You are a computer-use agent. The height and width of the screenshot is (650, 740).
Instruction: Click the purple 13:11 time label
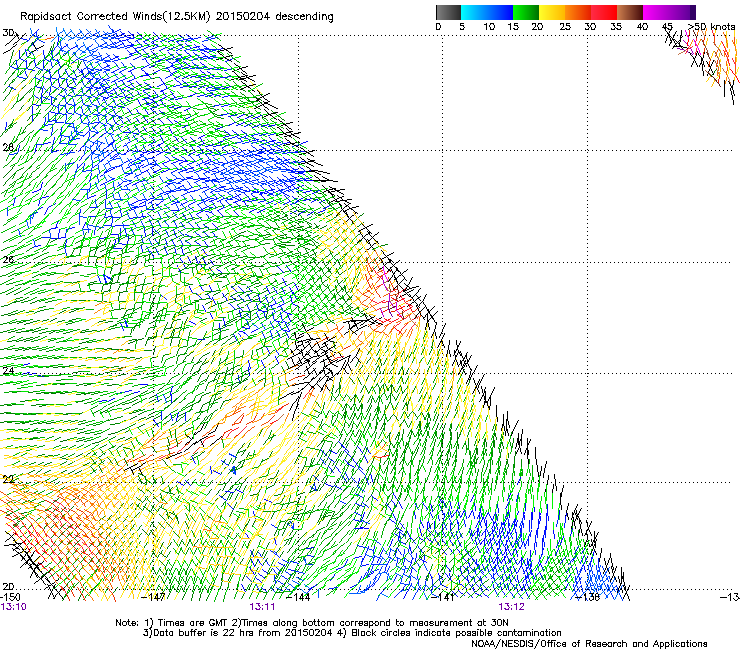tap(262, 607)
